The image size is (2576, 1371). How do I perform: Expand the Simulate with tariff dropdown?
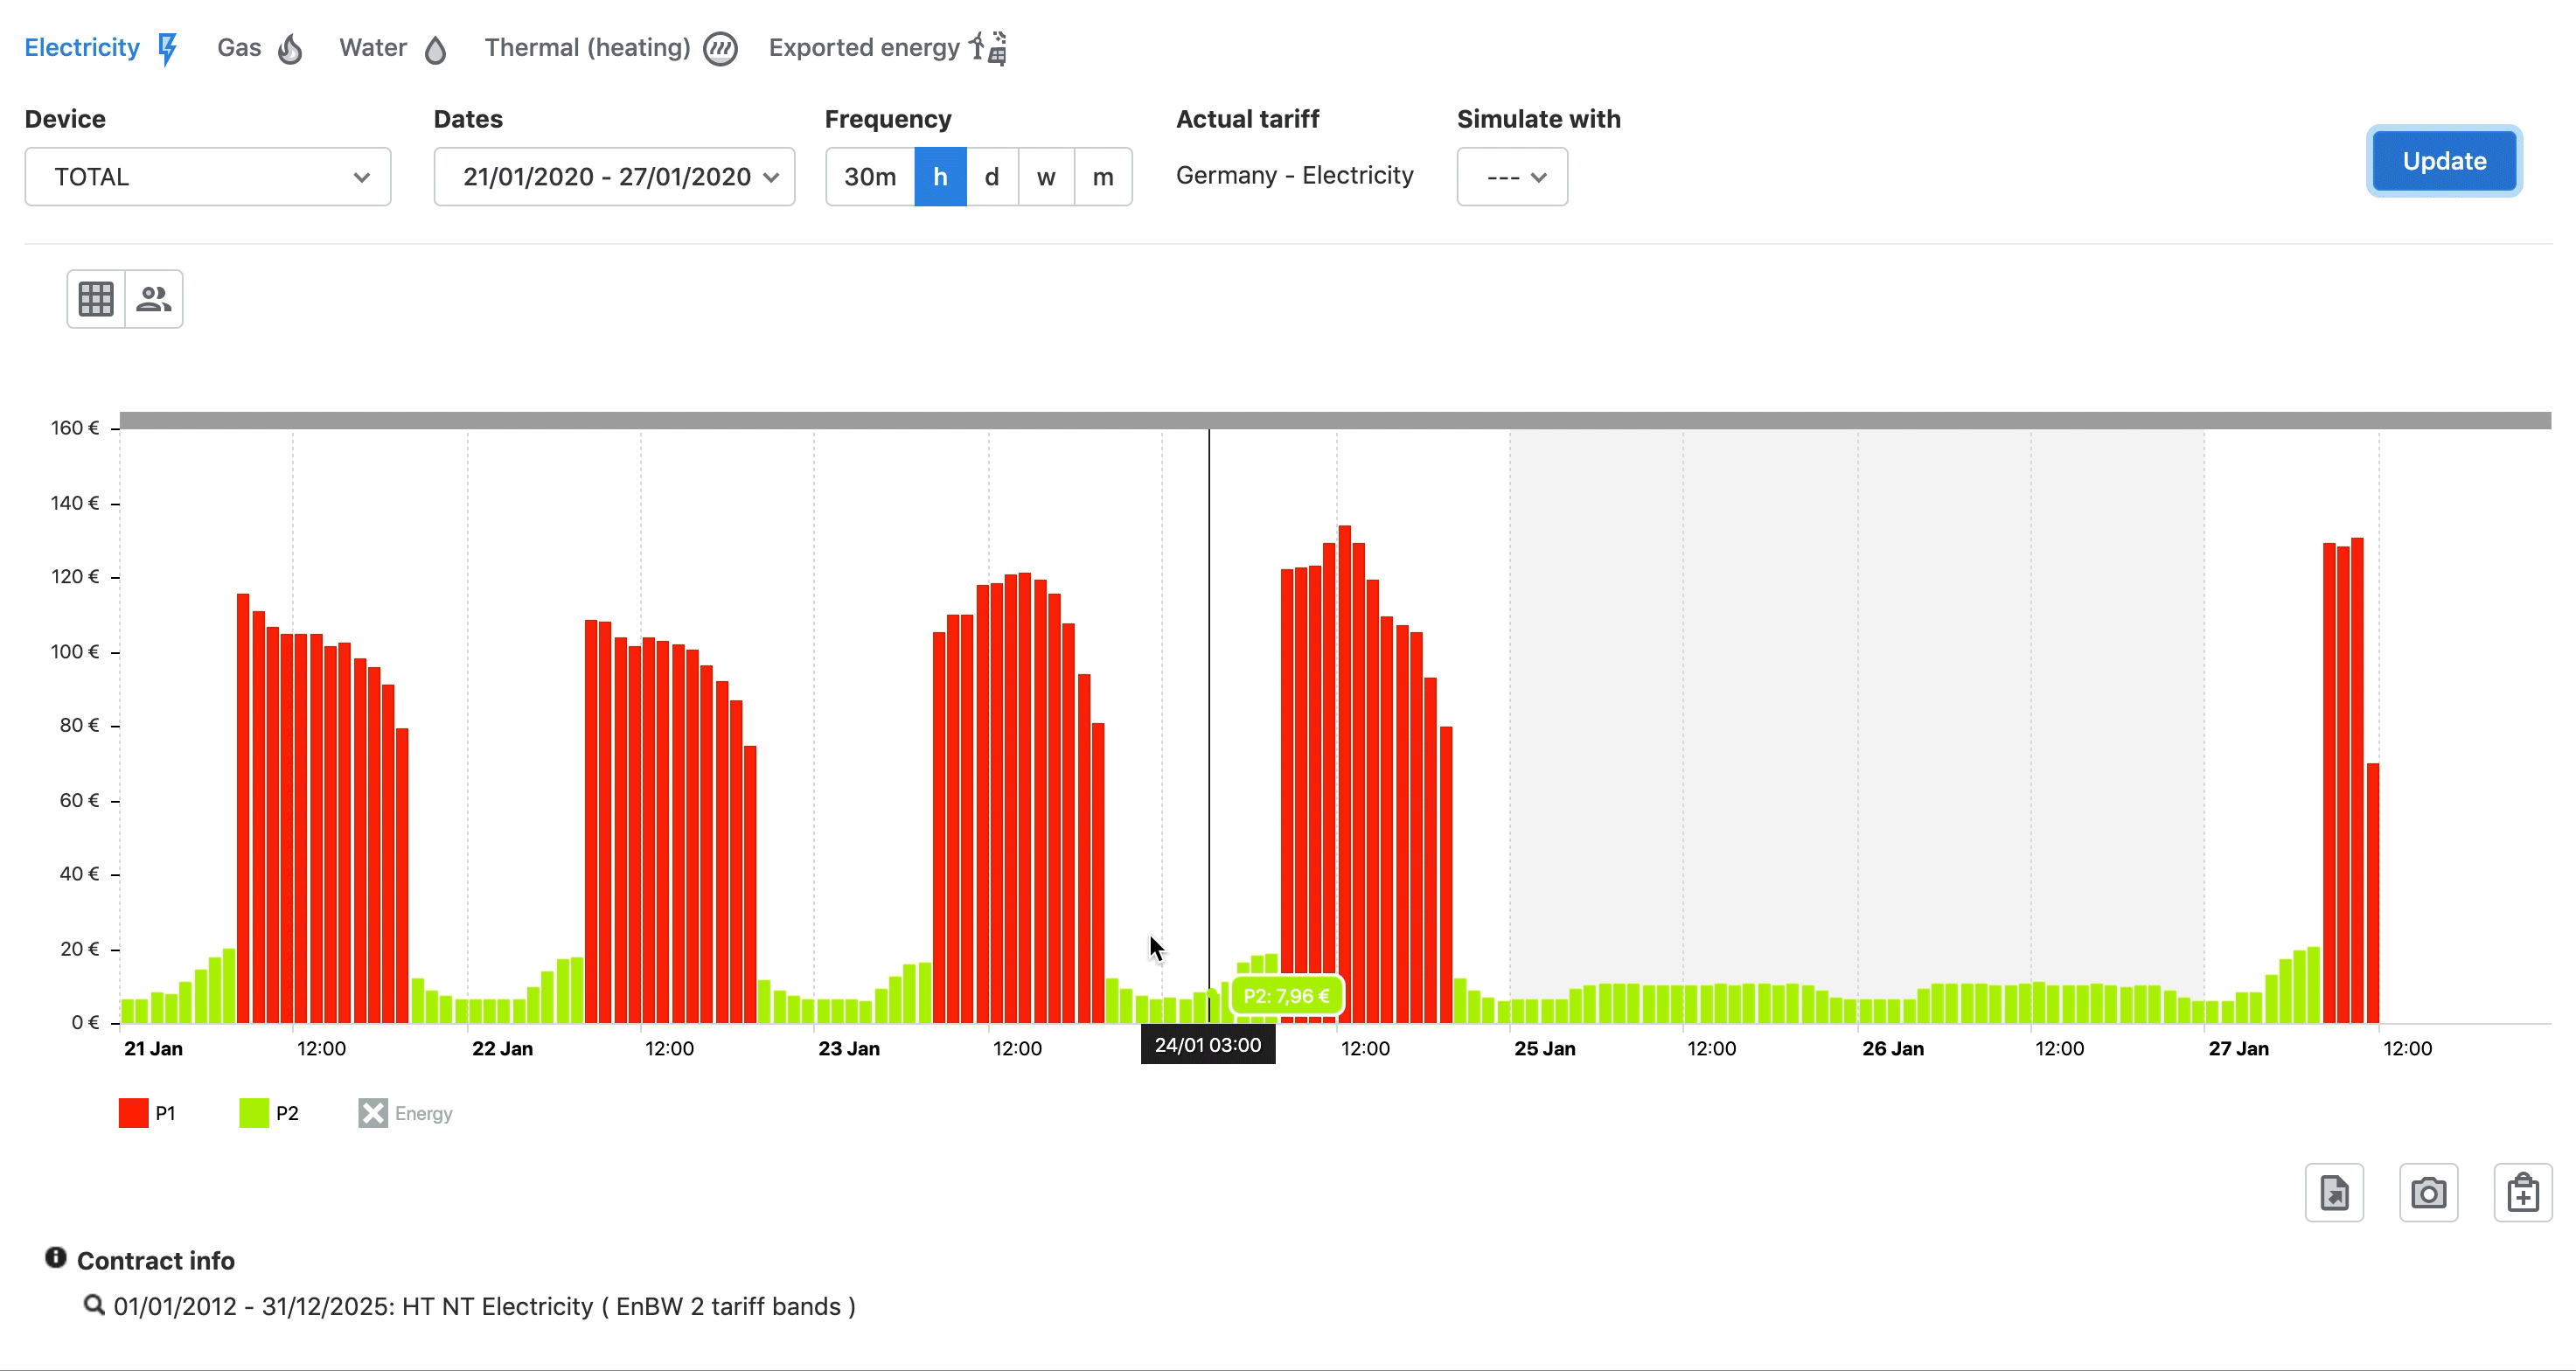click(1511, 176)
